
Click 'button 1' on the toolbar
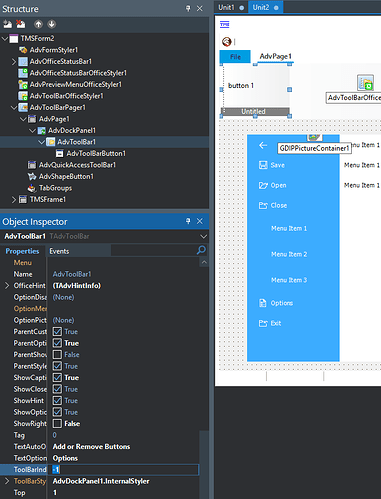click(x=241, y=86)
